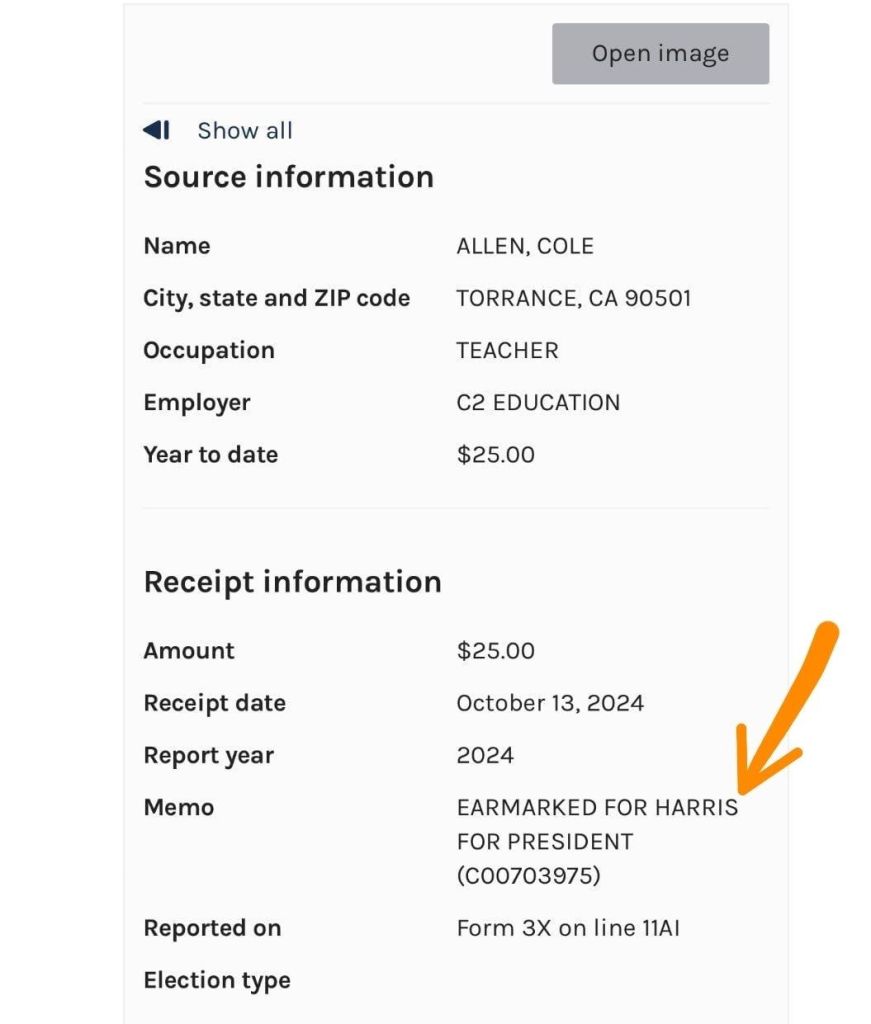Click the Employer field label
The width and height of the screenshot is (871, 1024).
coord(197,403)
